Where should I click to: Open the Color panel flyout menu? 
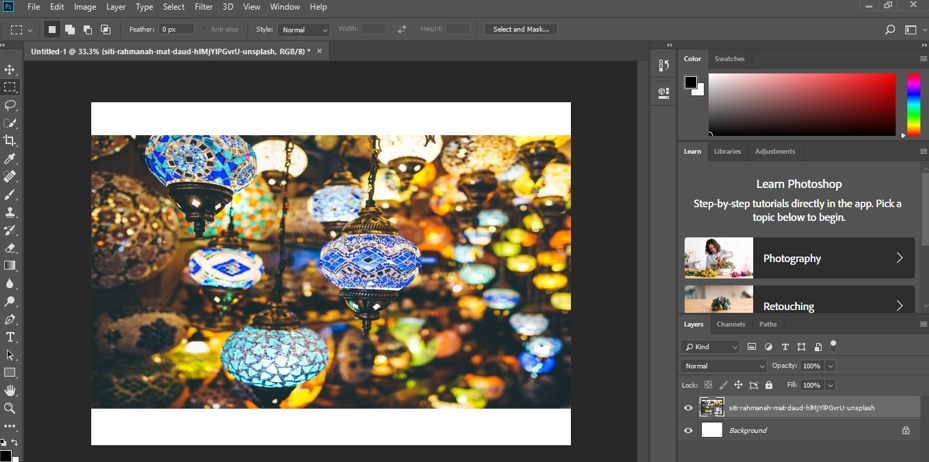(x=923, y=59)
